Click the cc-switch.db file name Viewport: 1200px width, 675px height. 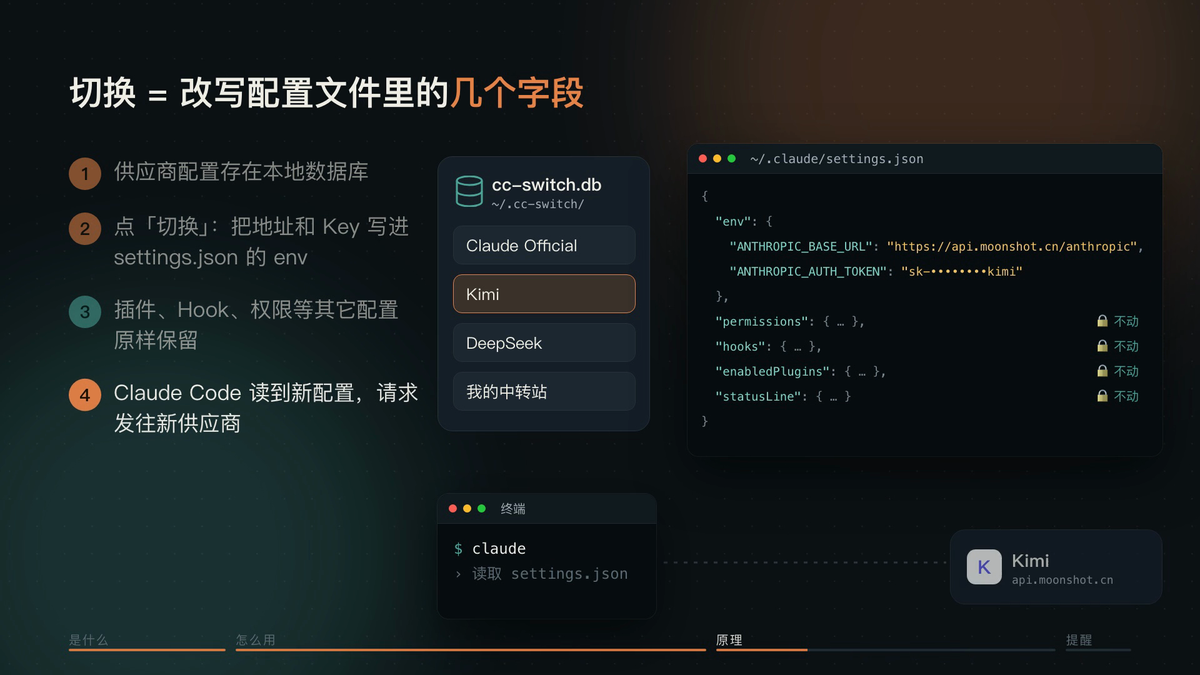point(546,185)
